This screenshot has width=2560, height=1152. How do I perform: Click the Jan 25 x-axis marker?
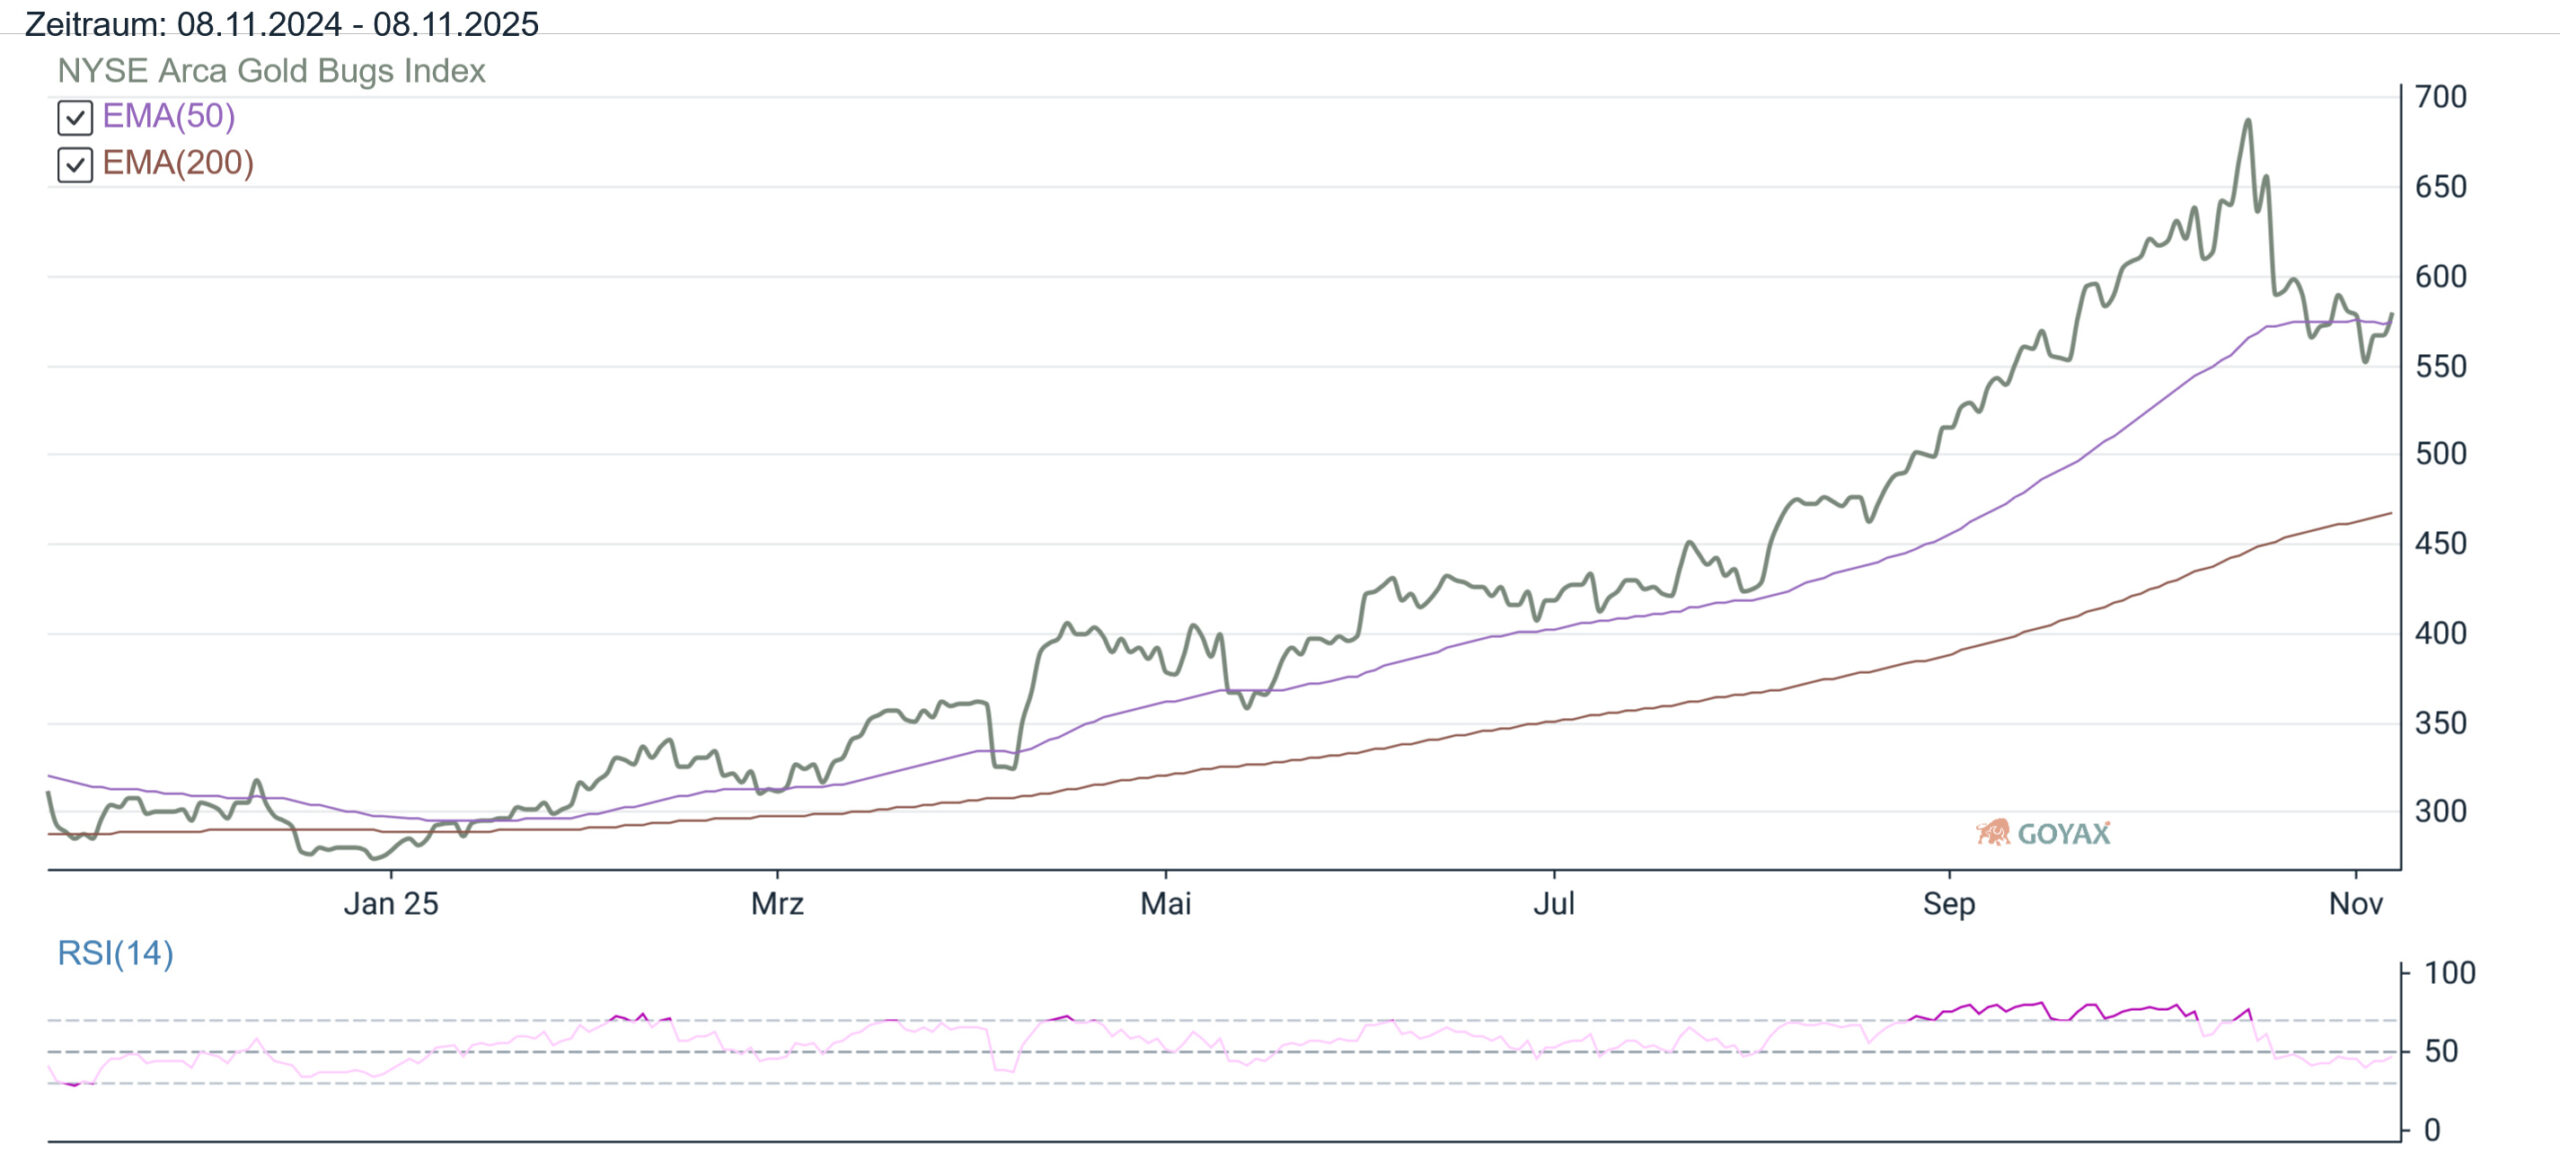click(x=391, y=903)
